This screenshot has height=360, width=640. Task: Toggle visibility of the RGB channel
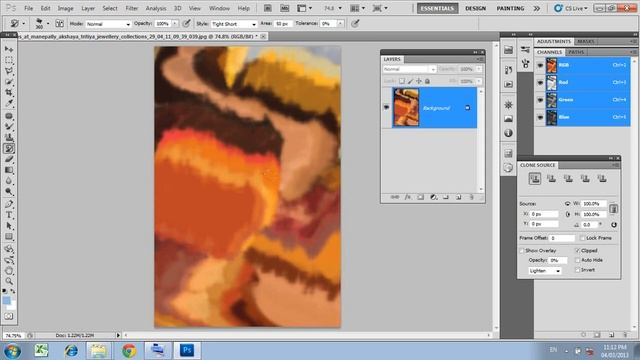tap(540, 65)
